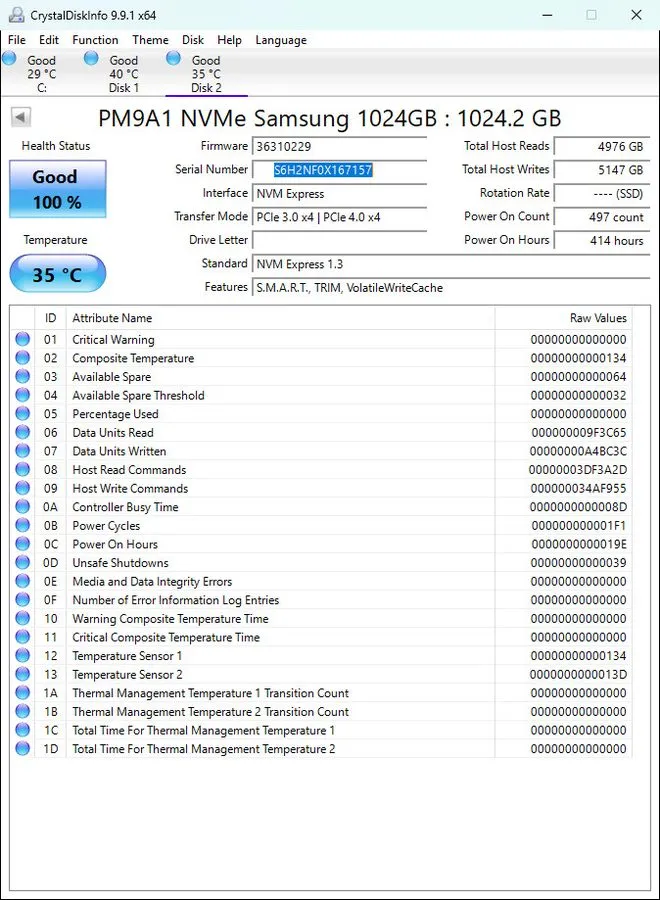Click status icon for Media and Data Integrity Errors

tap(22, 581)
